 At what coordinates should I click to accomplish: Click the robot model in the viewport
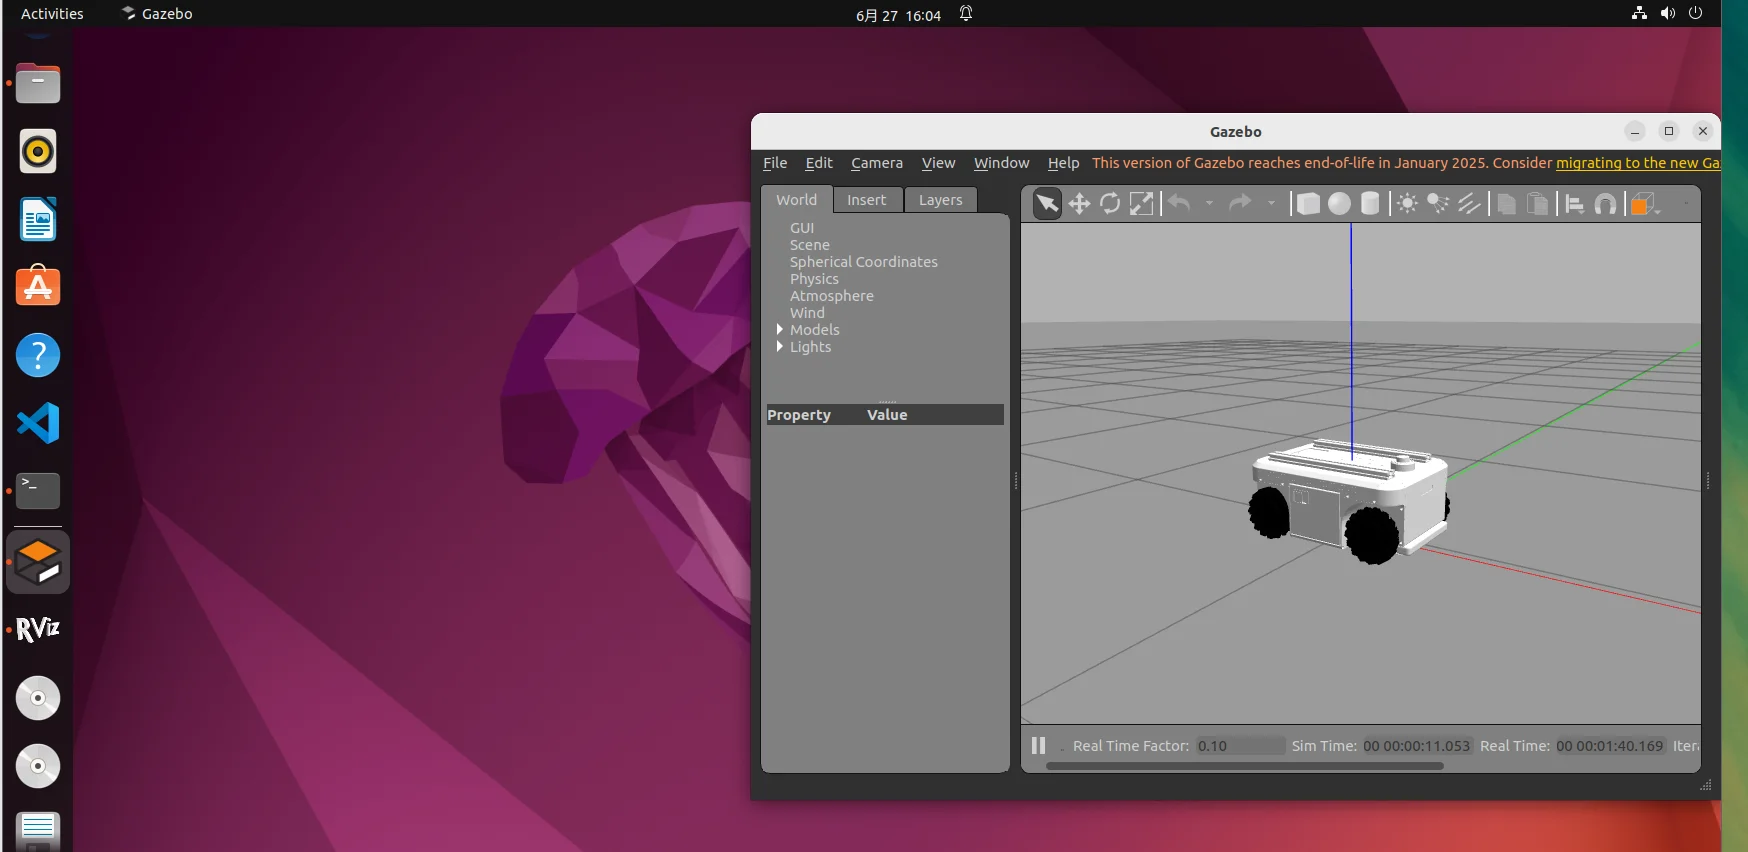pos(1350,500)
